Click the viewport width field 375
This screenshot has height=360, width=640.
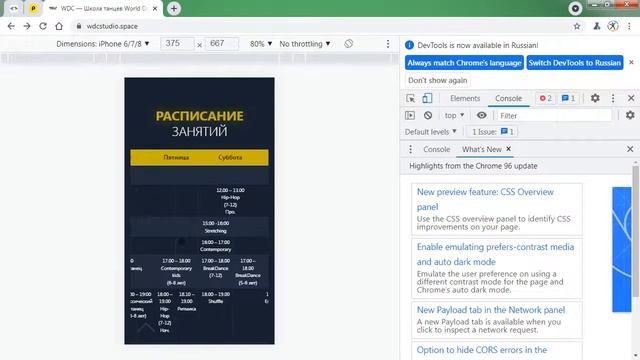178,44
